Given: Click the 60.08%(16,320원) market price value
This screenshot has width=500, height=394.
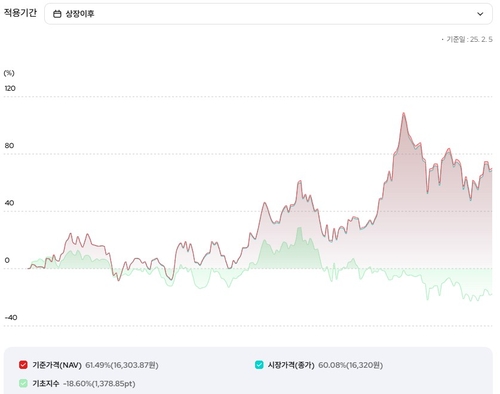Looking at the screenshot, I should click(x=350, y=365).
